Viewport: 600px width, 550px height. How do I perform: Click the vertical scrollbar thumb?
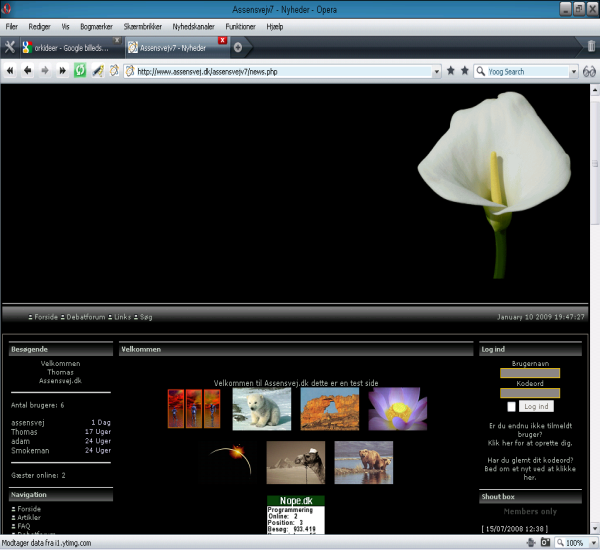pos(595,161)
